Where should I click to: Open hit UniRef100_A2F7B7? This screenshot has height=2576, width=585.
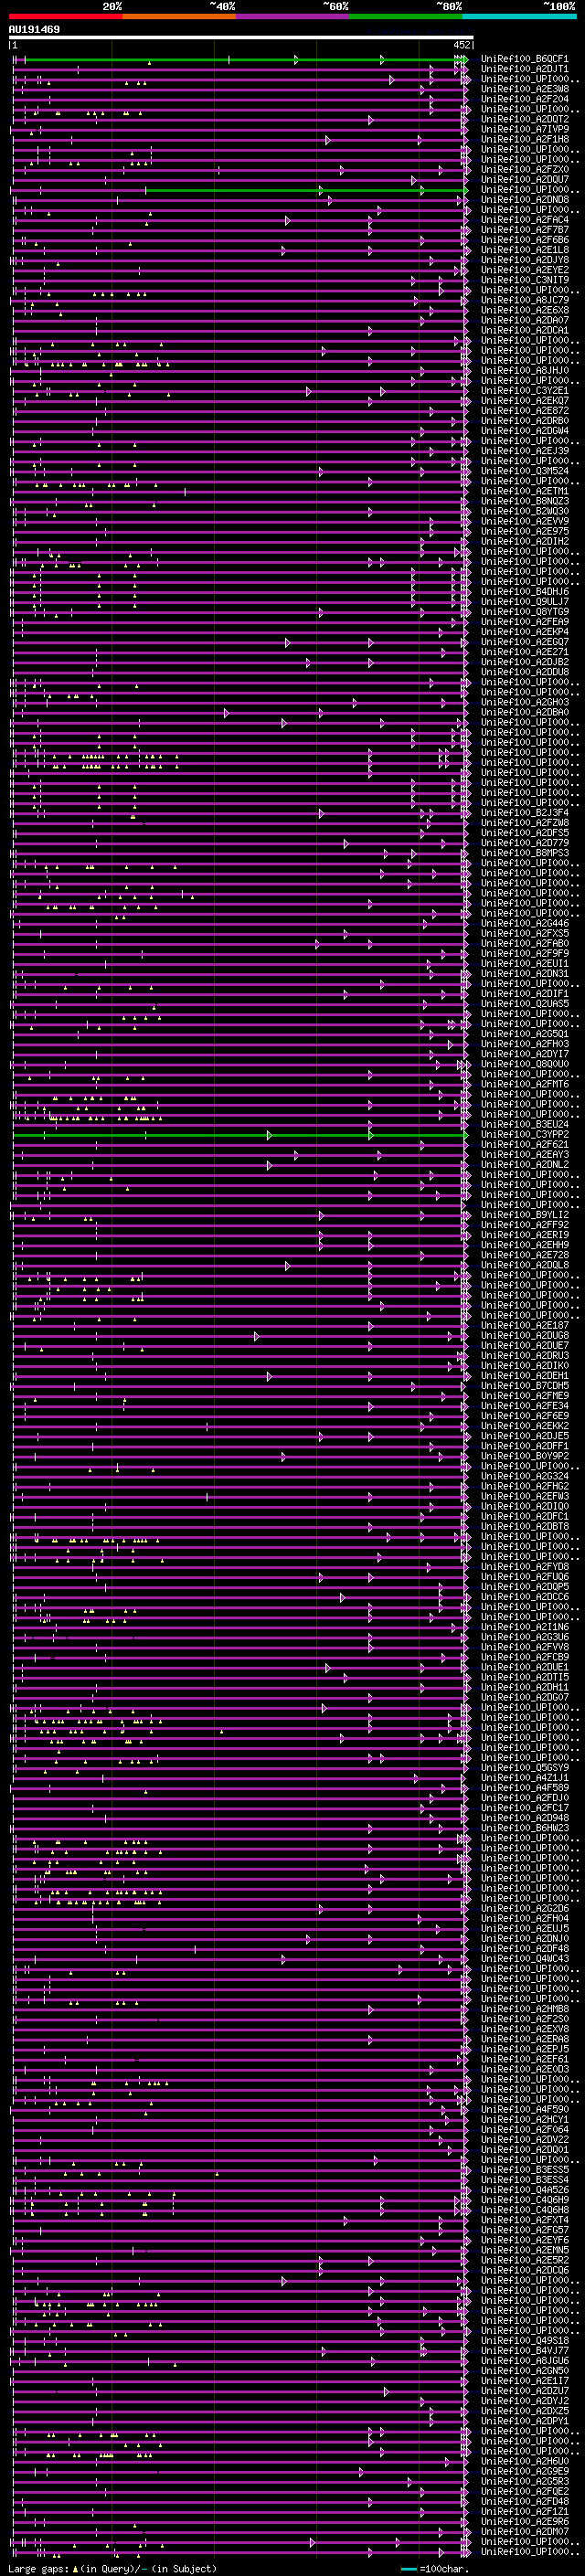click(x=524, y=230)
